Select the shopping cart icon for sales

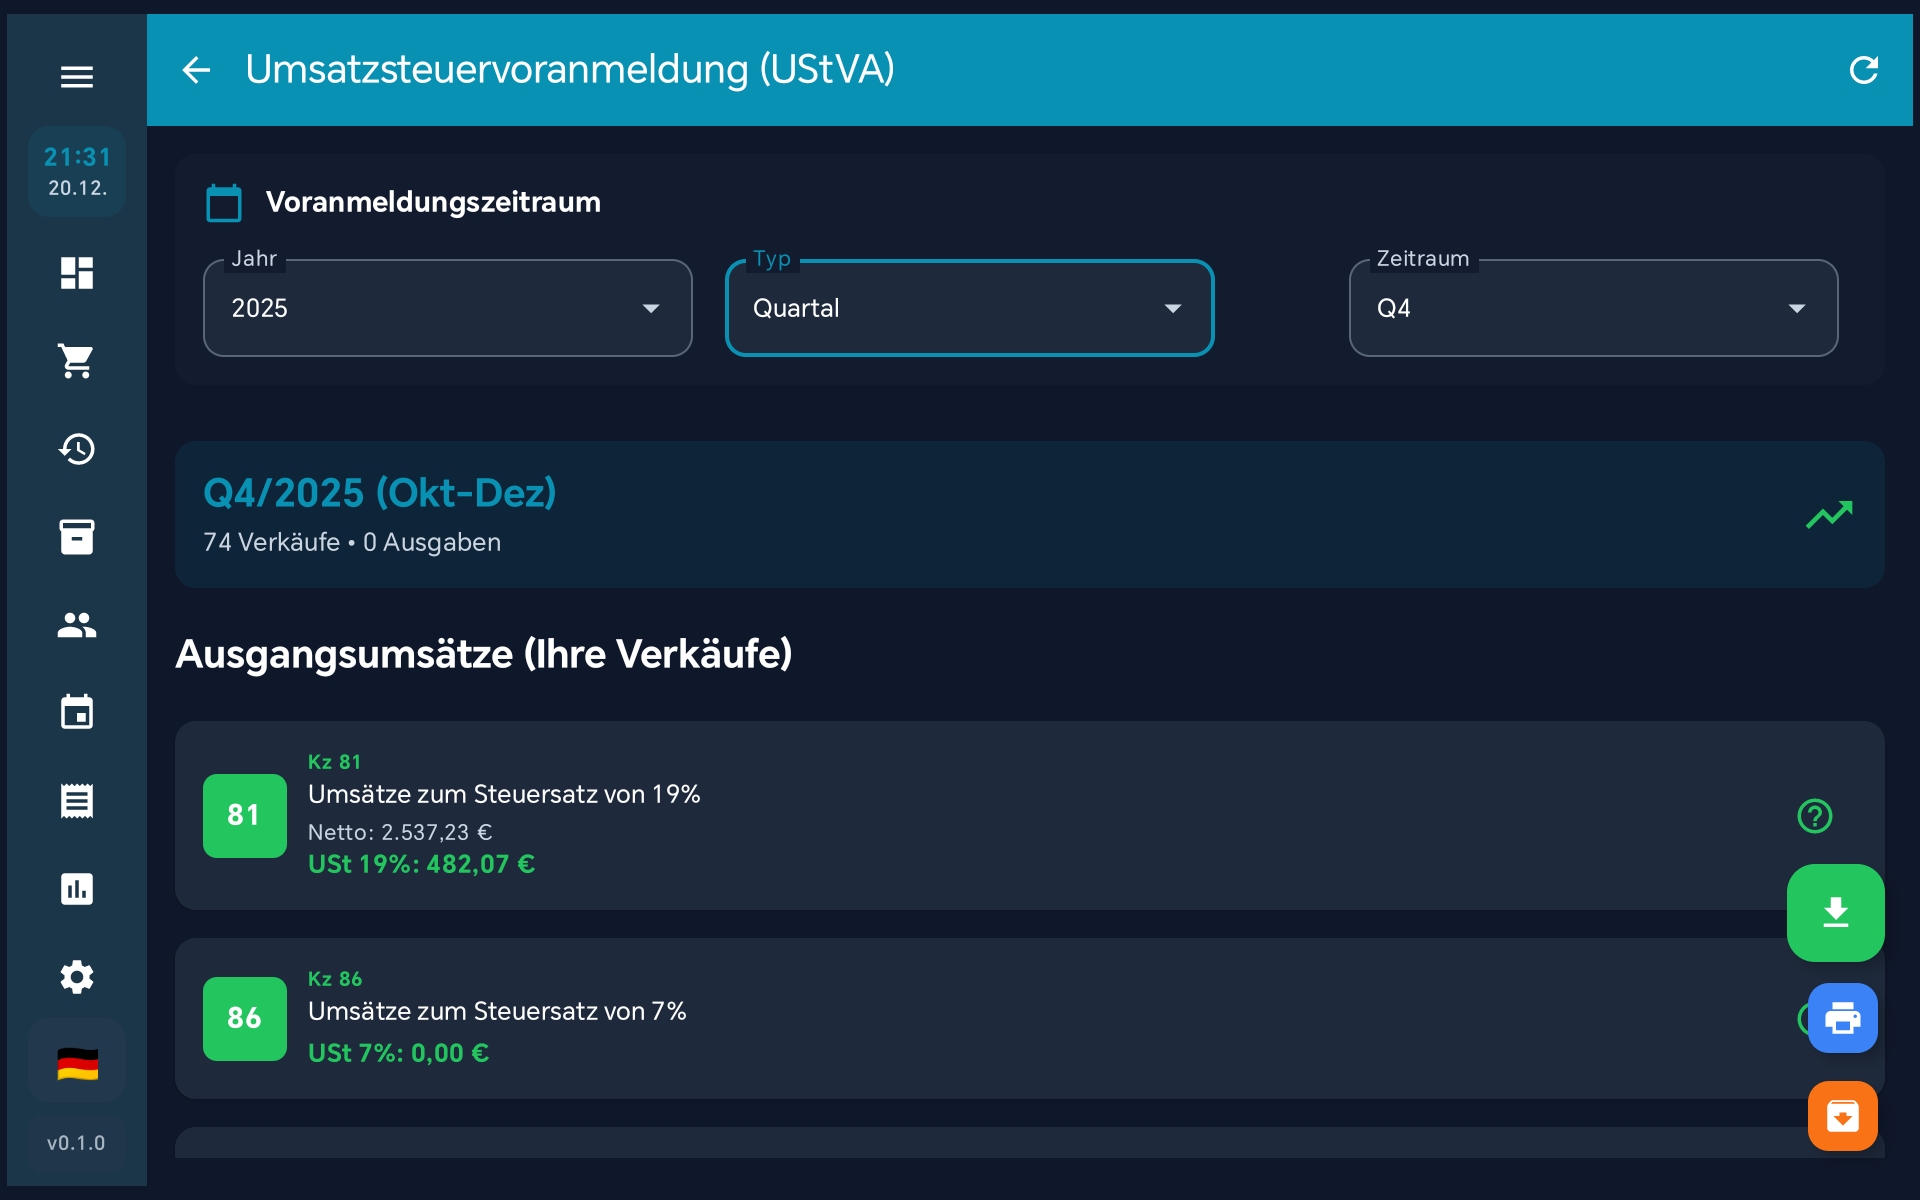click(x=77, y=361)
